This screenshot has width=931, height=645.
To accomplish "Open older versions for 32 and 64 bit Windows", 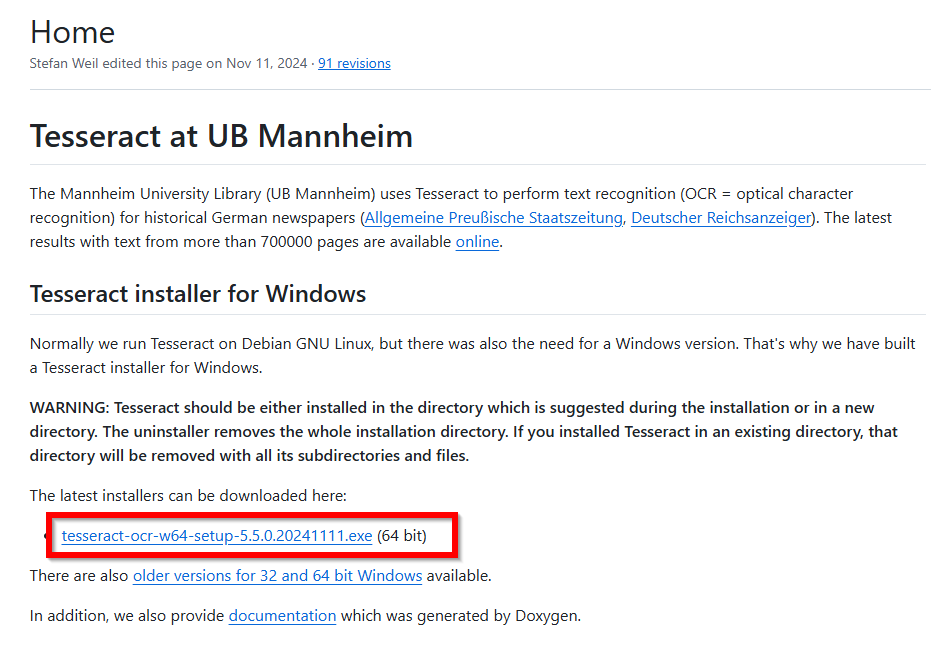I will (x=277, y=576).
